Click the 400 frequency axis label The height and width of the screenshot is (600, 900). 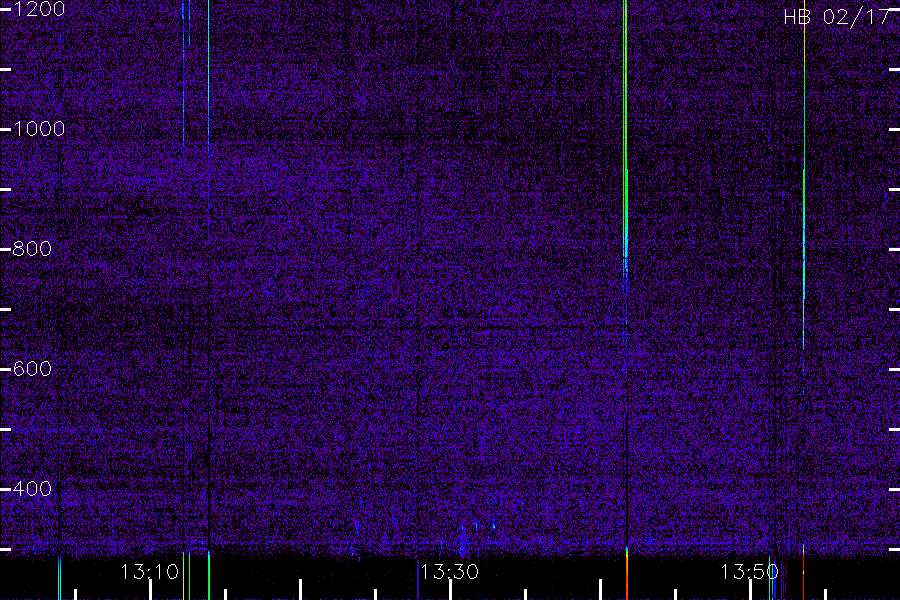tap(32, 489)
